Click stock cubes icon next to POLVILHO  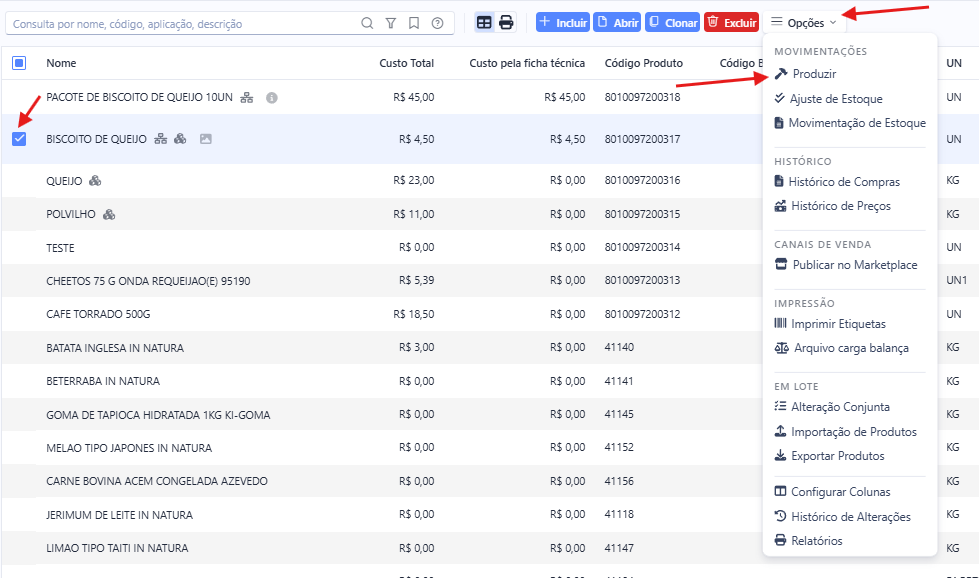tap(109, 214)
